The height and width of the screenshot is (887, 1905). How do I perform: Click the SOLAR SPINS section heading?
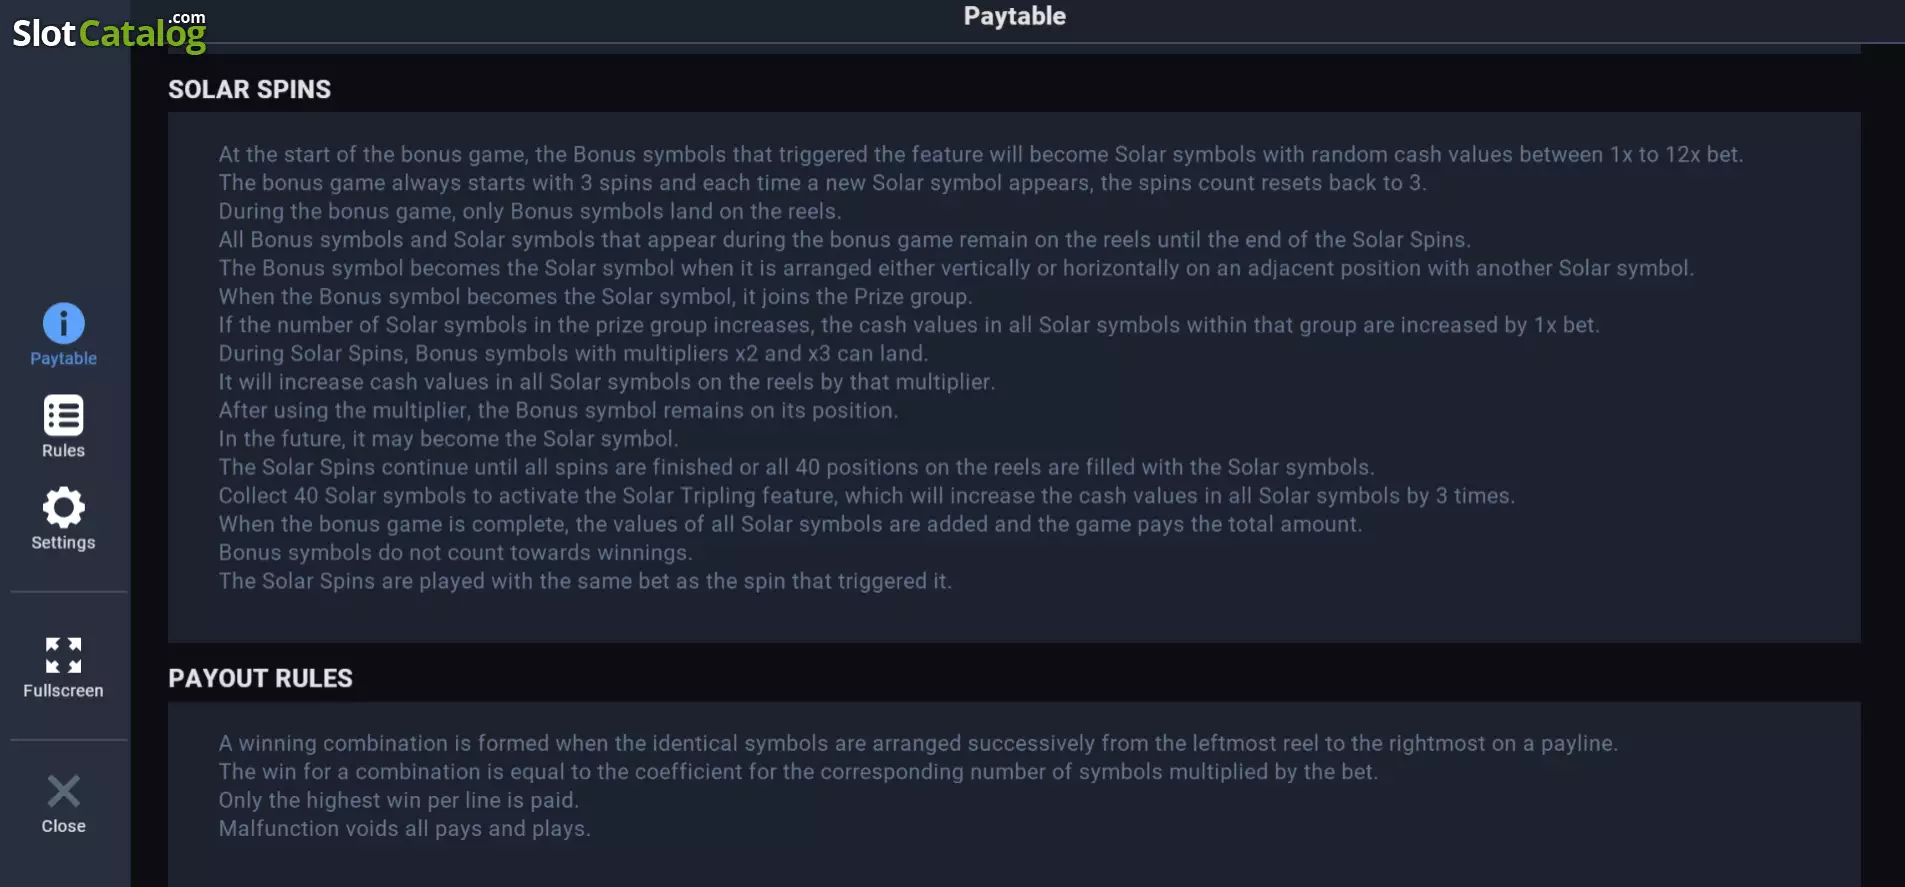(249, 89)
